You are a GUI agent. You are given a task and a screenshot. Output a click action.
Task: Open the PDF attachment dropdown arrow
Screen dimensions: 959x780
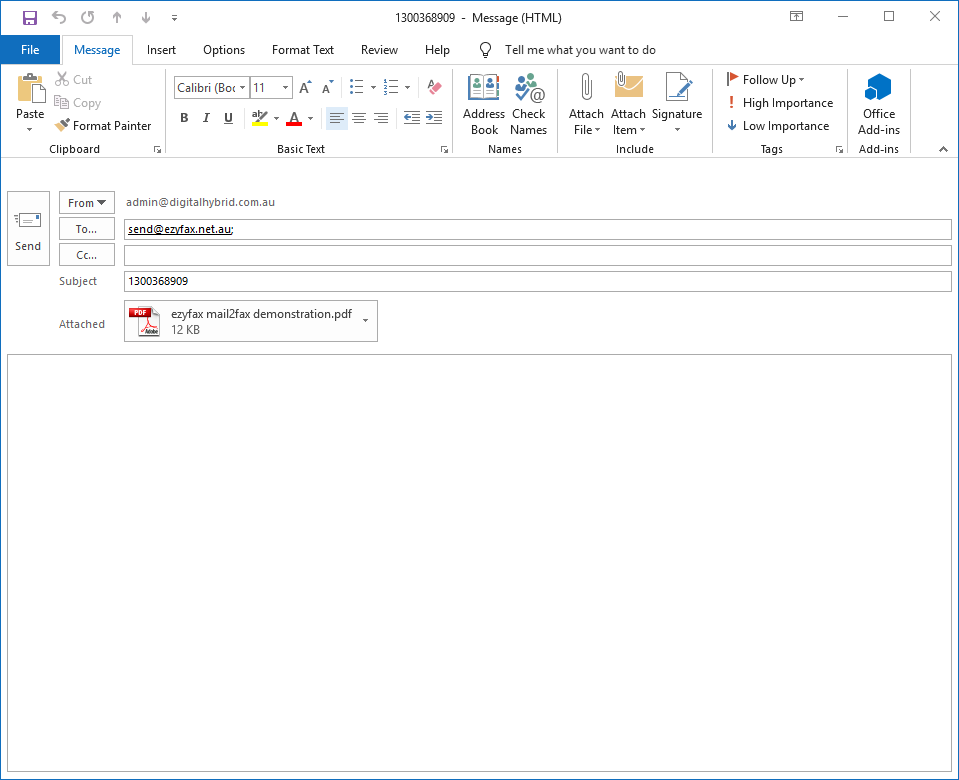366,321
